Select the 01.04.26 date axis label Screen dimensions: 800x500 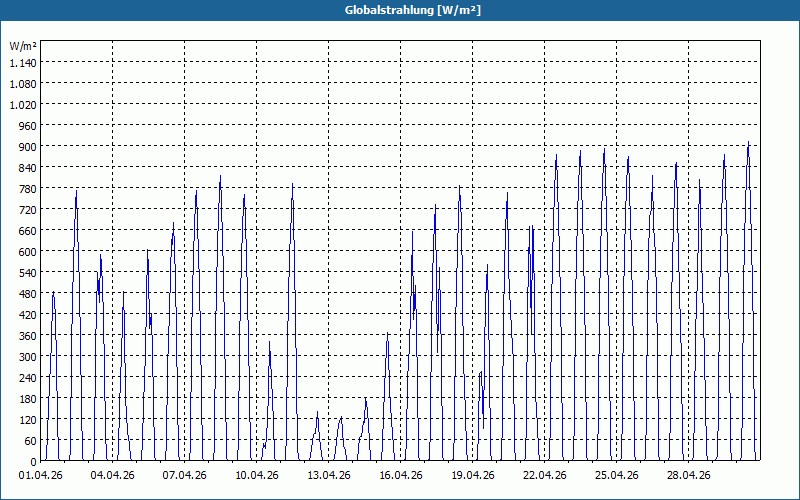coord(40,475)
